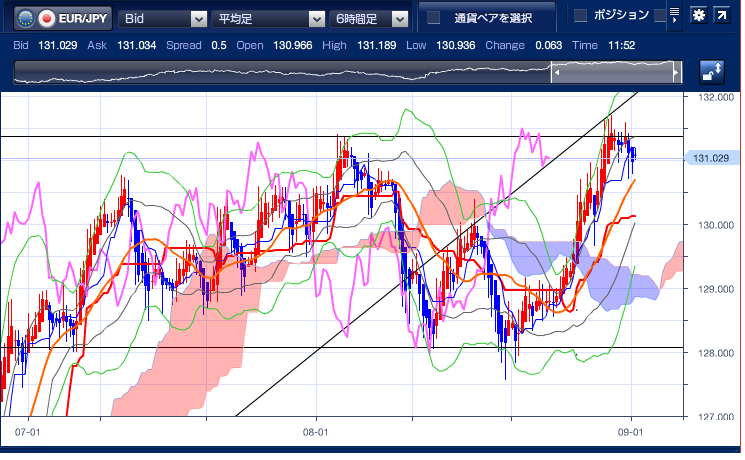745x460 pixels.
Task: Toggle the checkbox right of ポジション
Action: click(x=660, y=16)
